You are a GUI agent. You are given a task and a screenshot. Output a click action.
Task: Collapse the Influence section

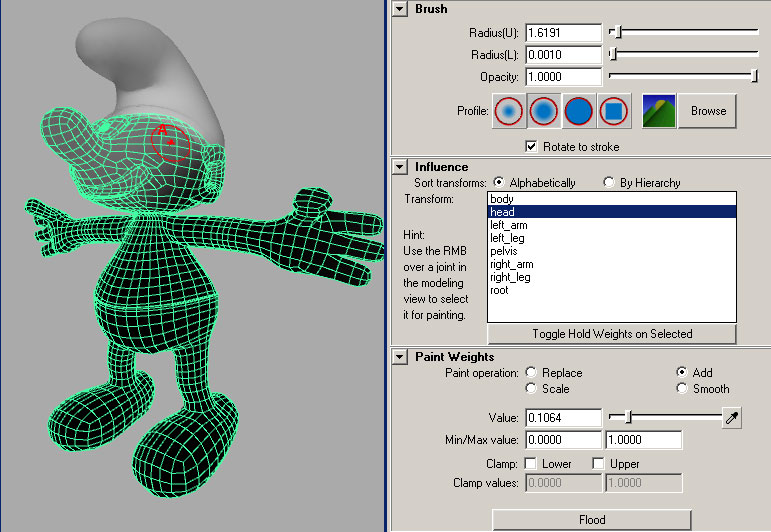[x=400, y=167]
